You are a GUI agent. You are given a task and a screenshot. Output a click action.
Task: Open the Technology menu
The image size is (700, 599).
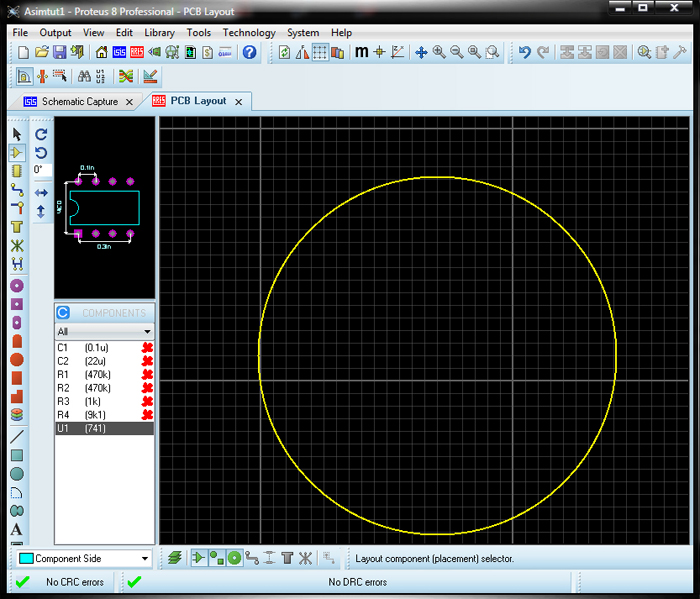(x=249, y=33)
